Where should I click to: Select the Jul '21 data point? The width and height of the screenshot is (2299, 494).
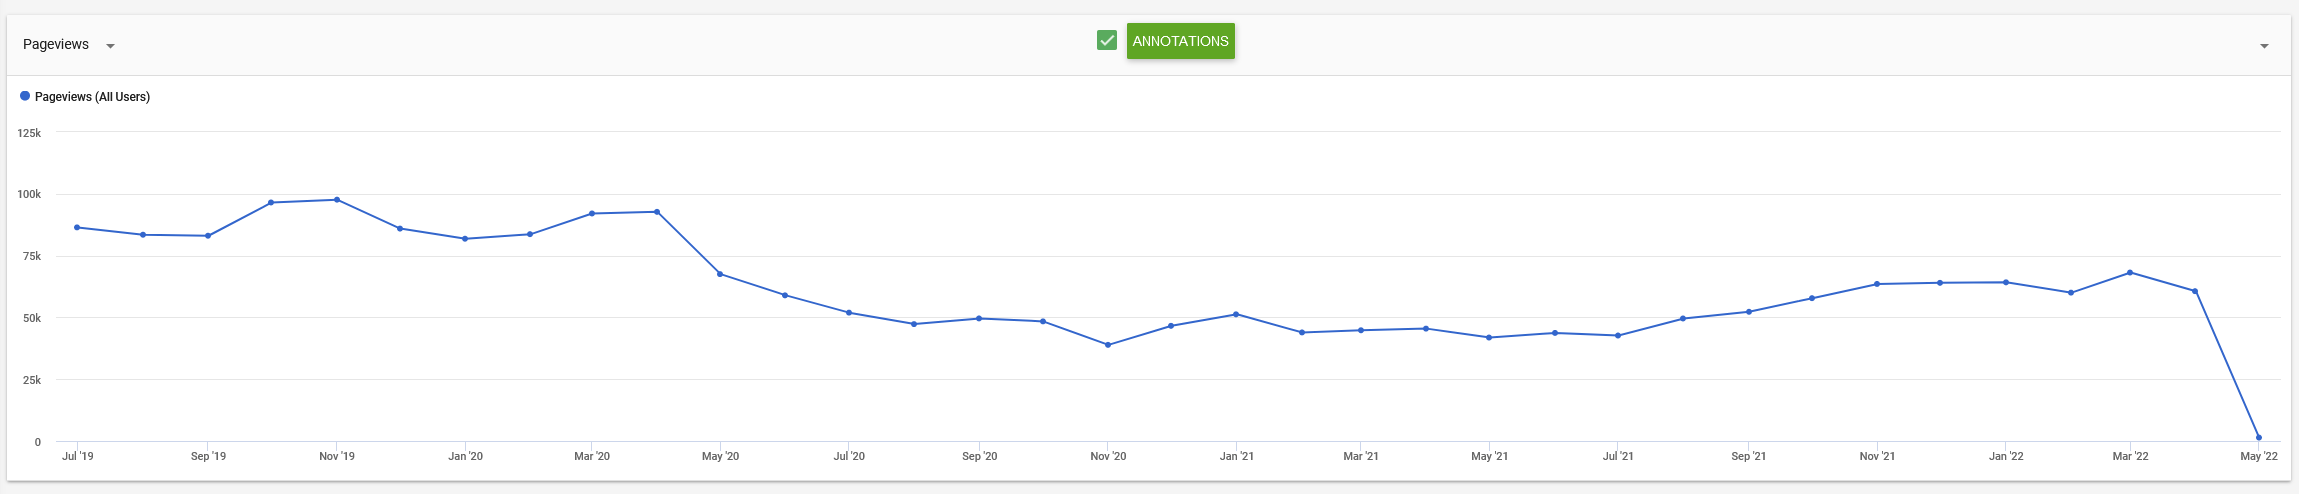click(x=1618, y=336)
